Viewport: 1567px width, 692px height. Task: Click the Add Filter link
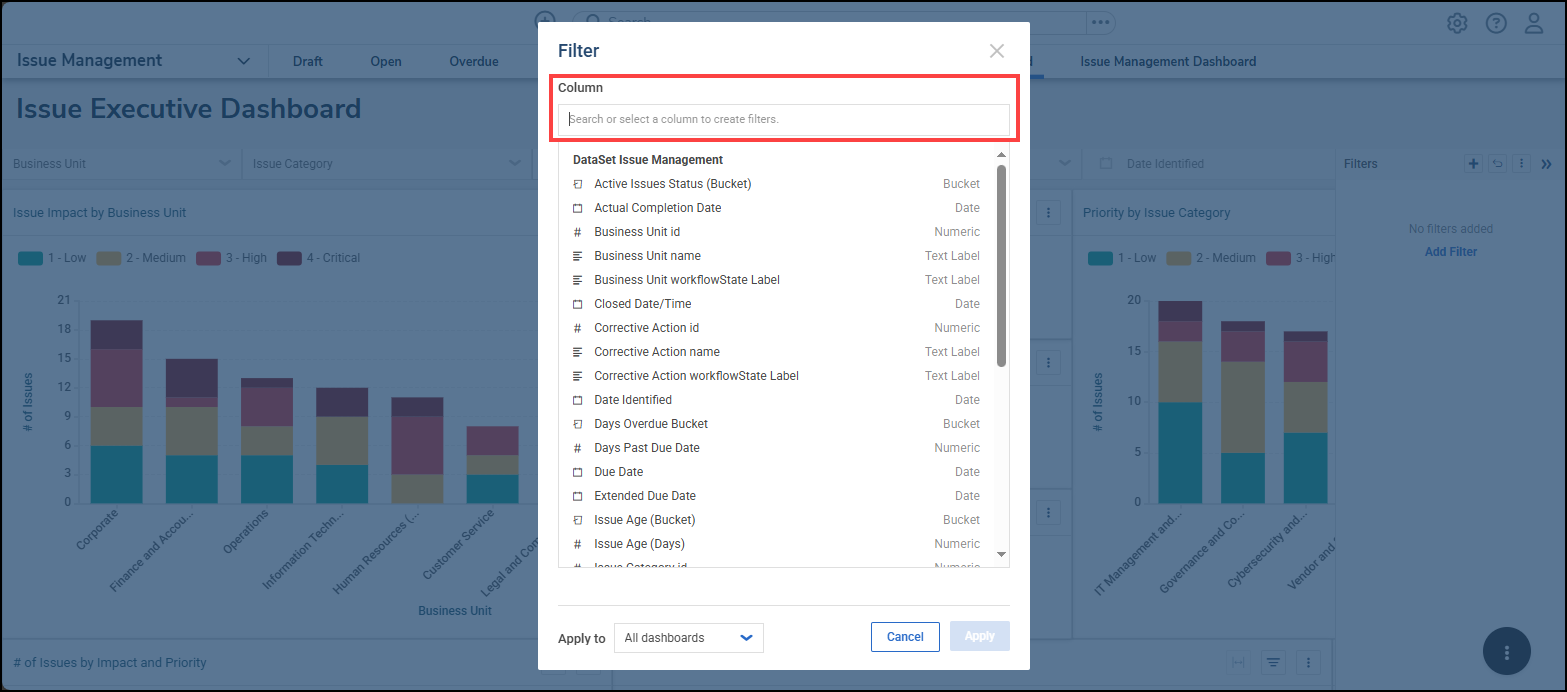1450,252
